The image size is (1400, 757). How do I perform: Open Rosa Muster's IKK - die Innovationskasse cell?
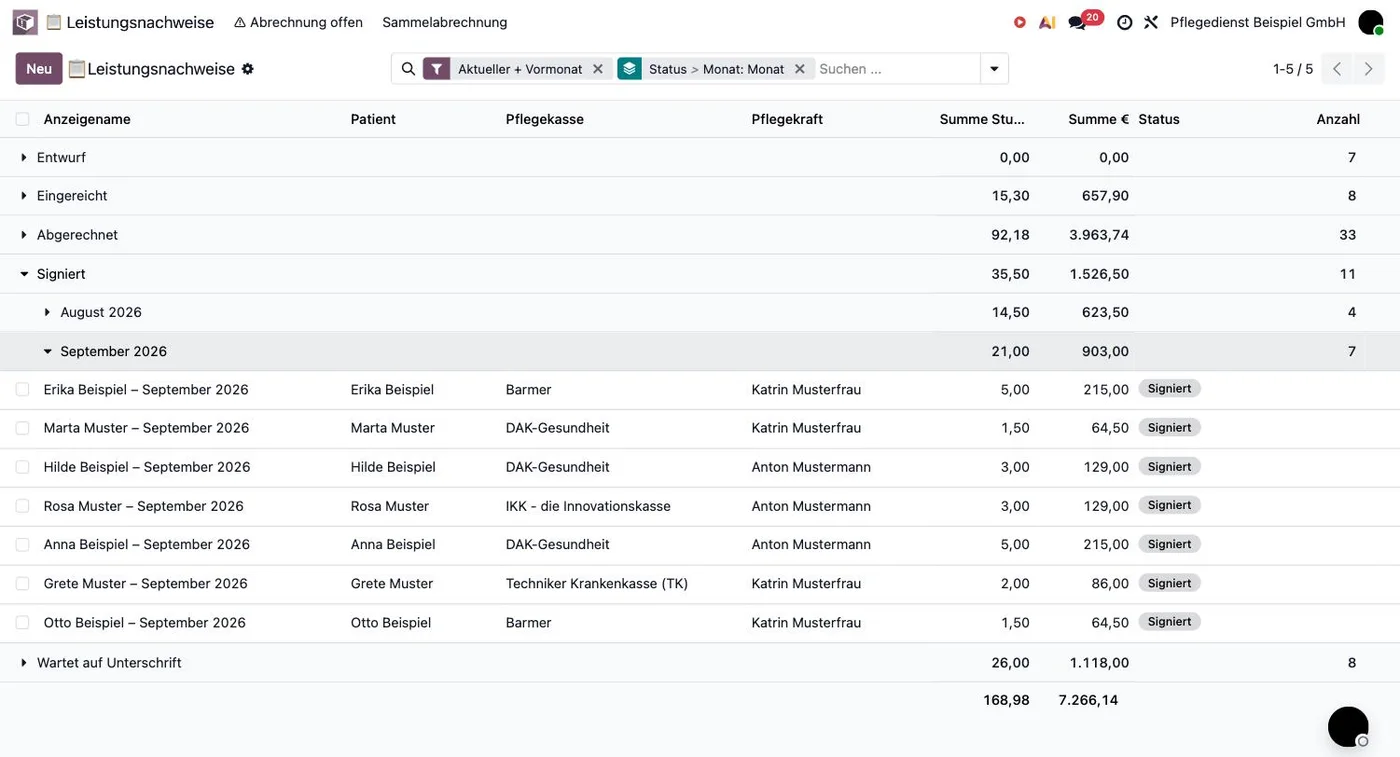pyautogui.click(x=588, y=506)
